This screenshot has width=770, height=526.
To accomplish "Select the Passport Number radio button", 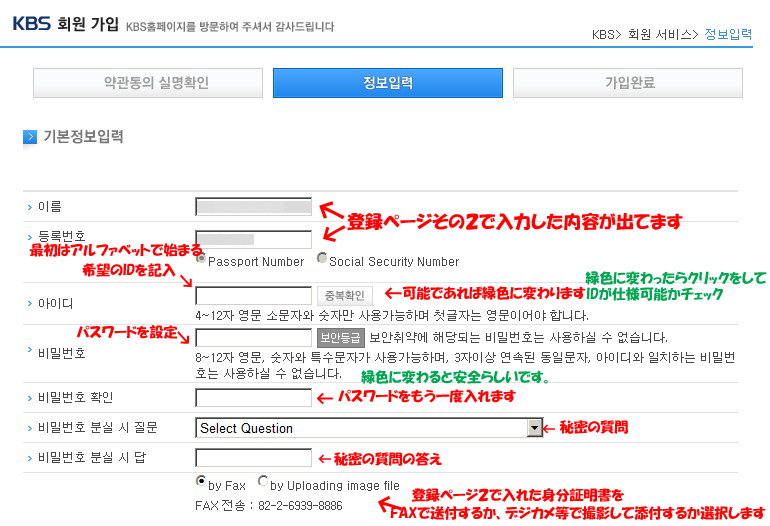I will [x=201, y=258].
